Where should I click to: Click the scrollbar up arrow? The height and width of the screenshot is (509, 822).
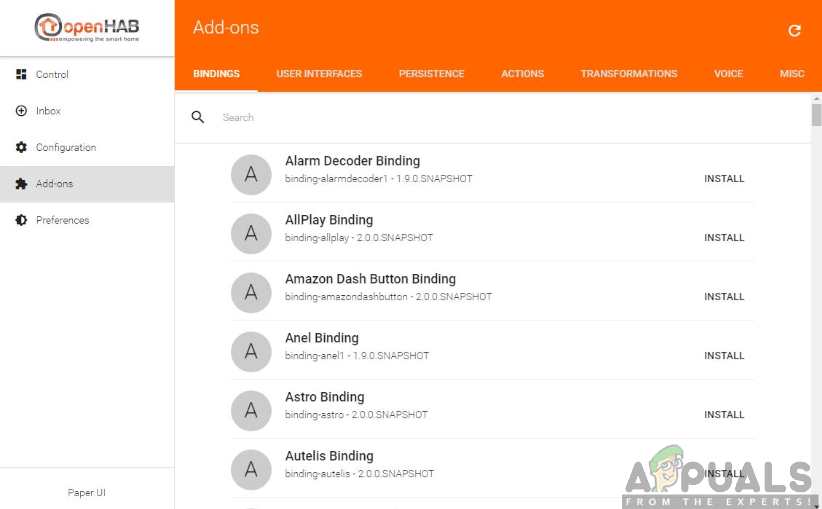[816, 98]
